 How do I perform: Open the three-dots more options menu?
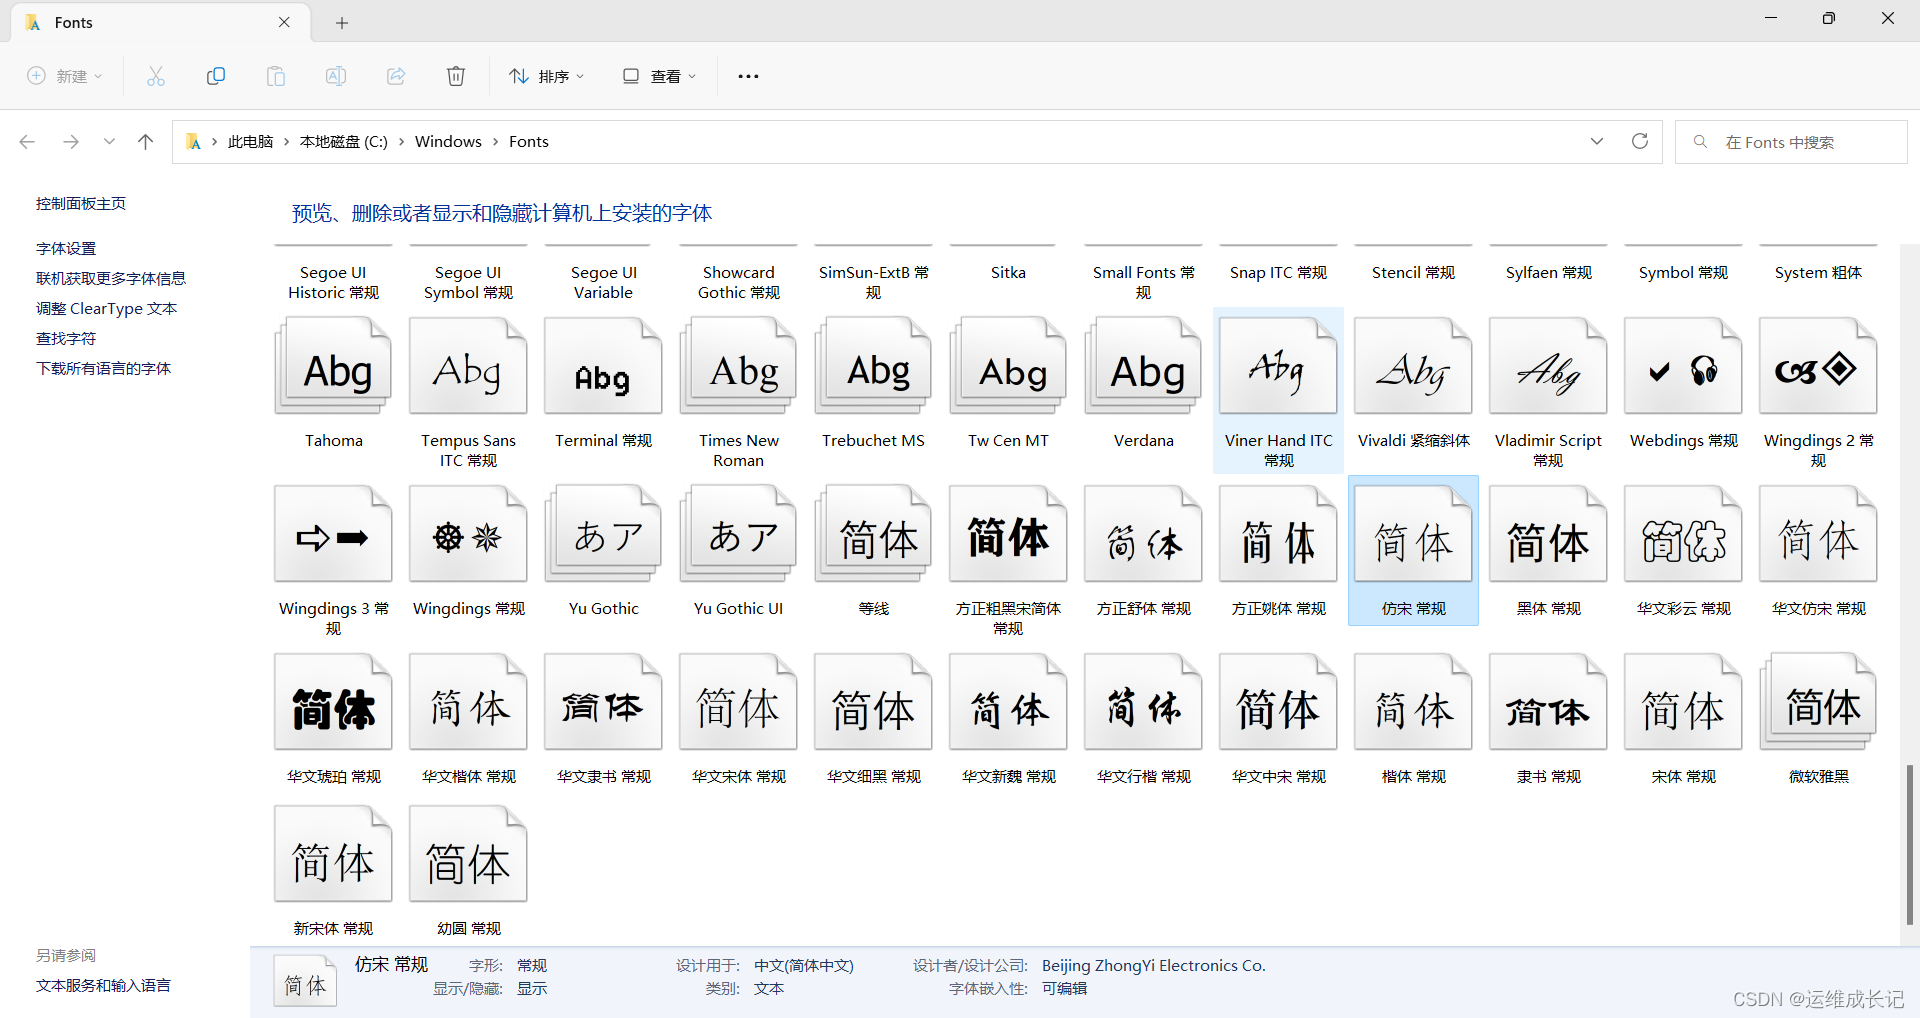point(748,76)
